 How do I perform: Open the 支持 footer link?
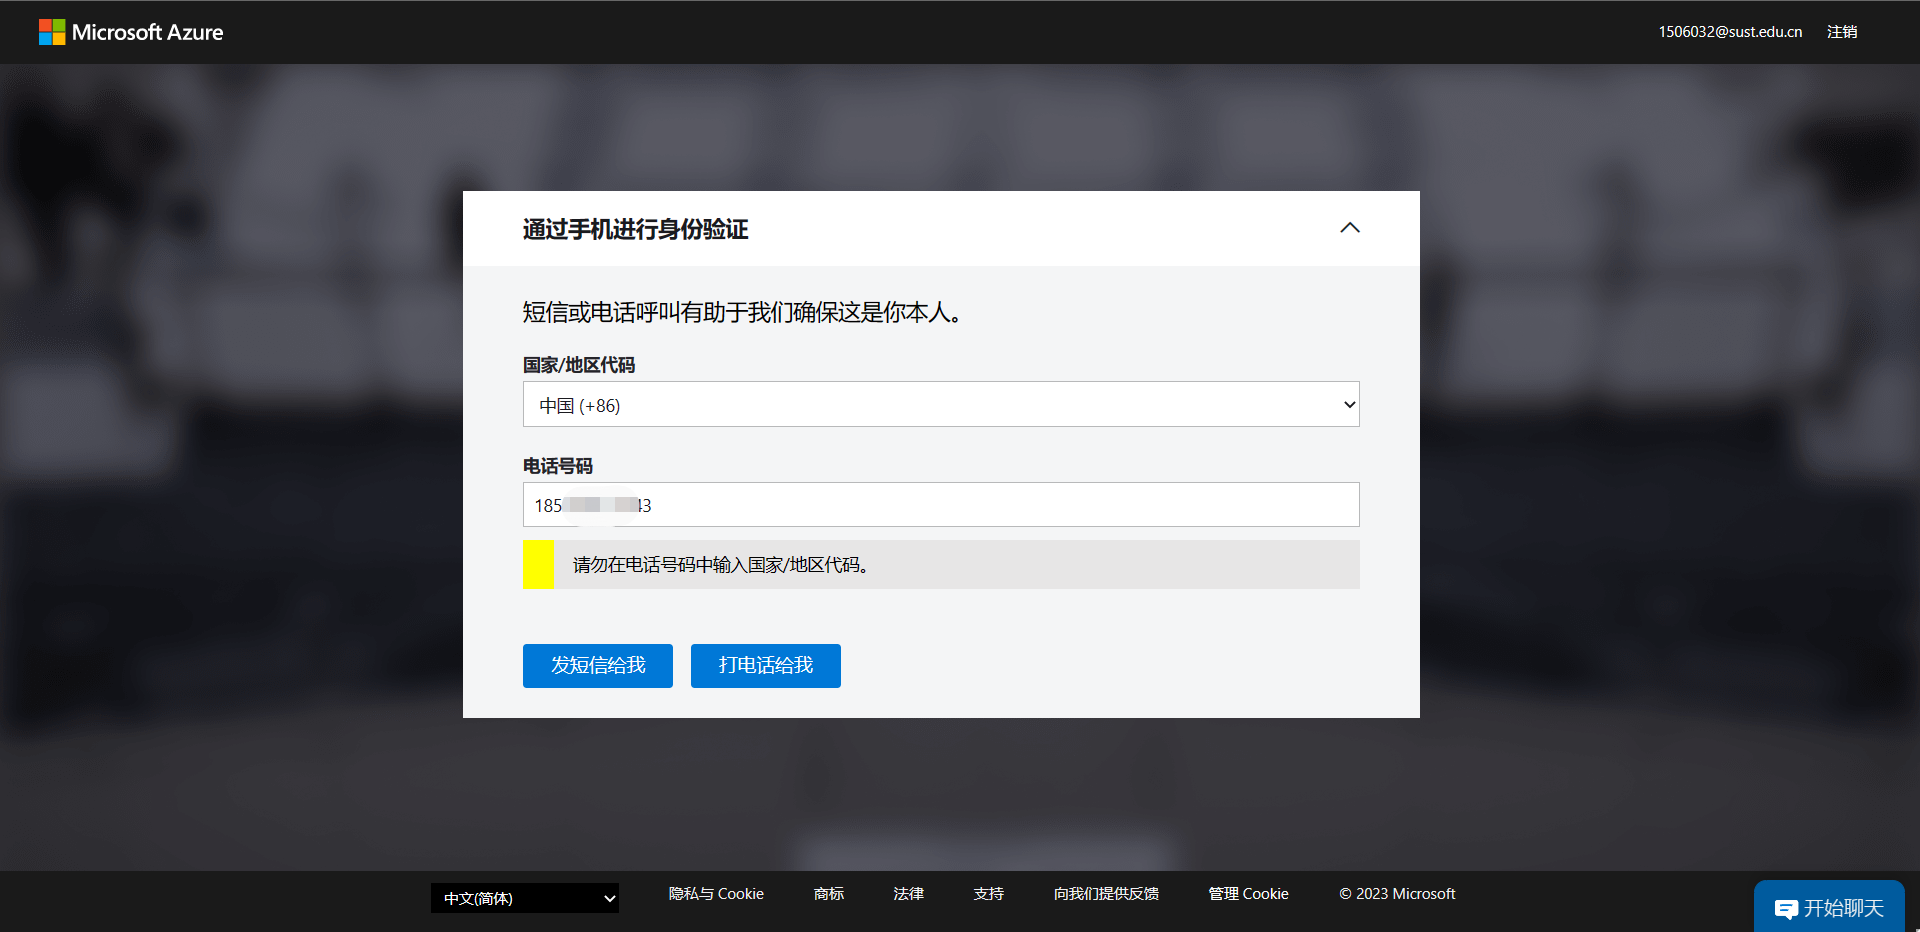tap(988, 894)
